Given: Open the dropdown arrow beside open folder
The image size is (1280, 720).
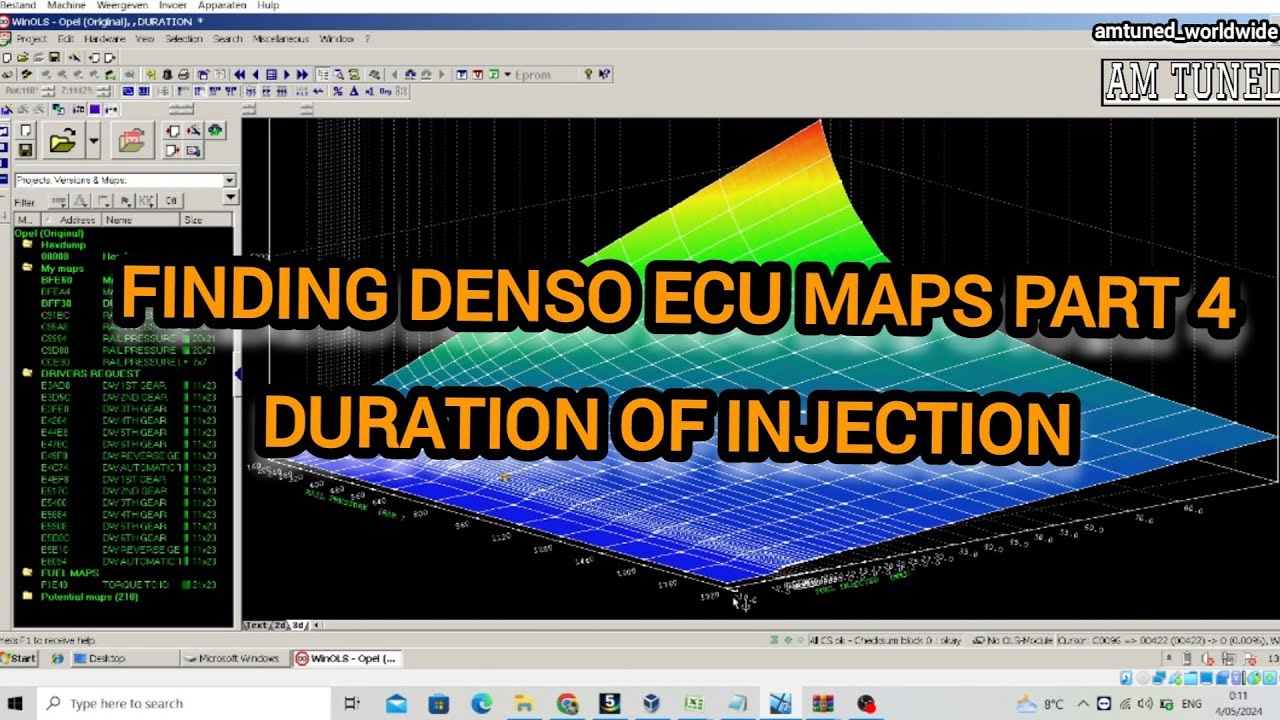Looking at the screenshot, I should [93, 142].
